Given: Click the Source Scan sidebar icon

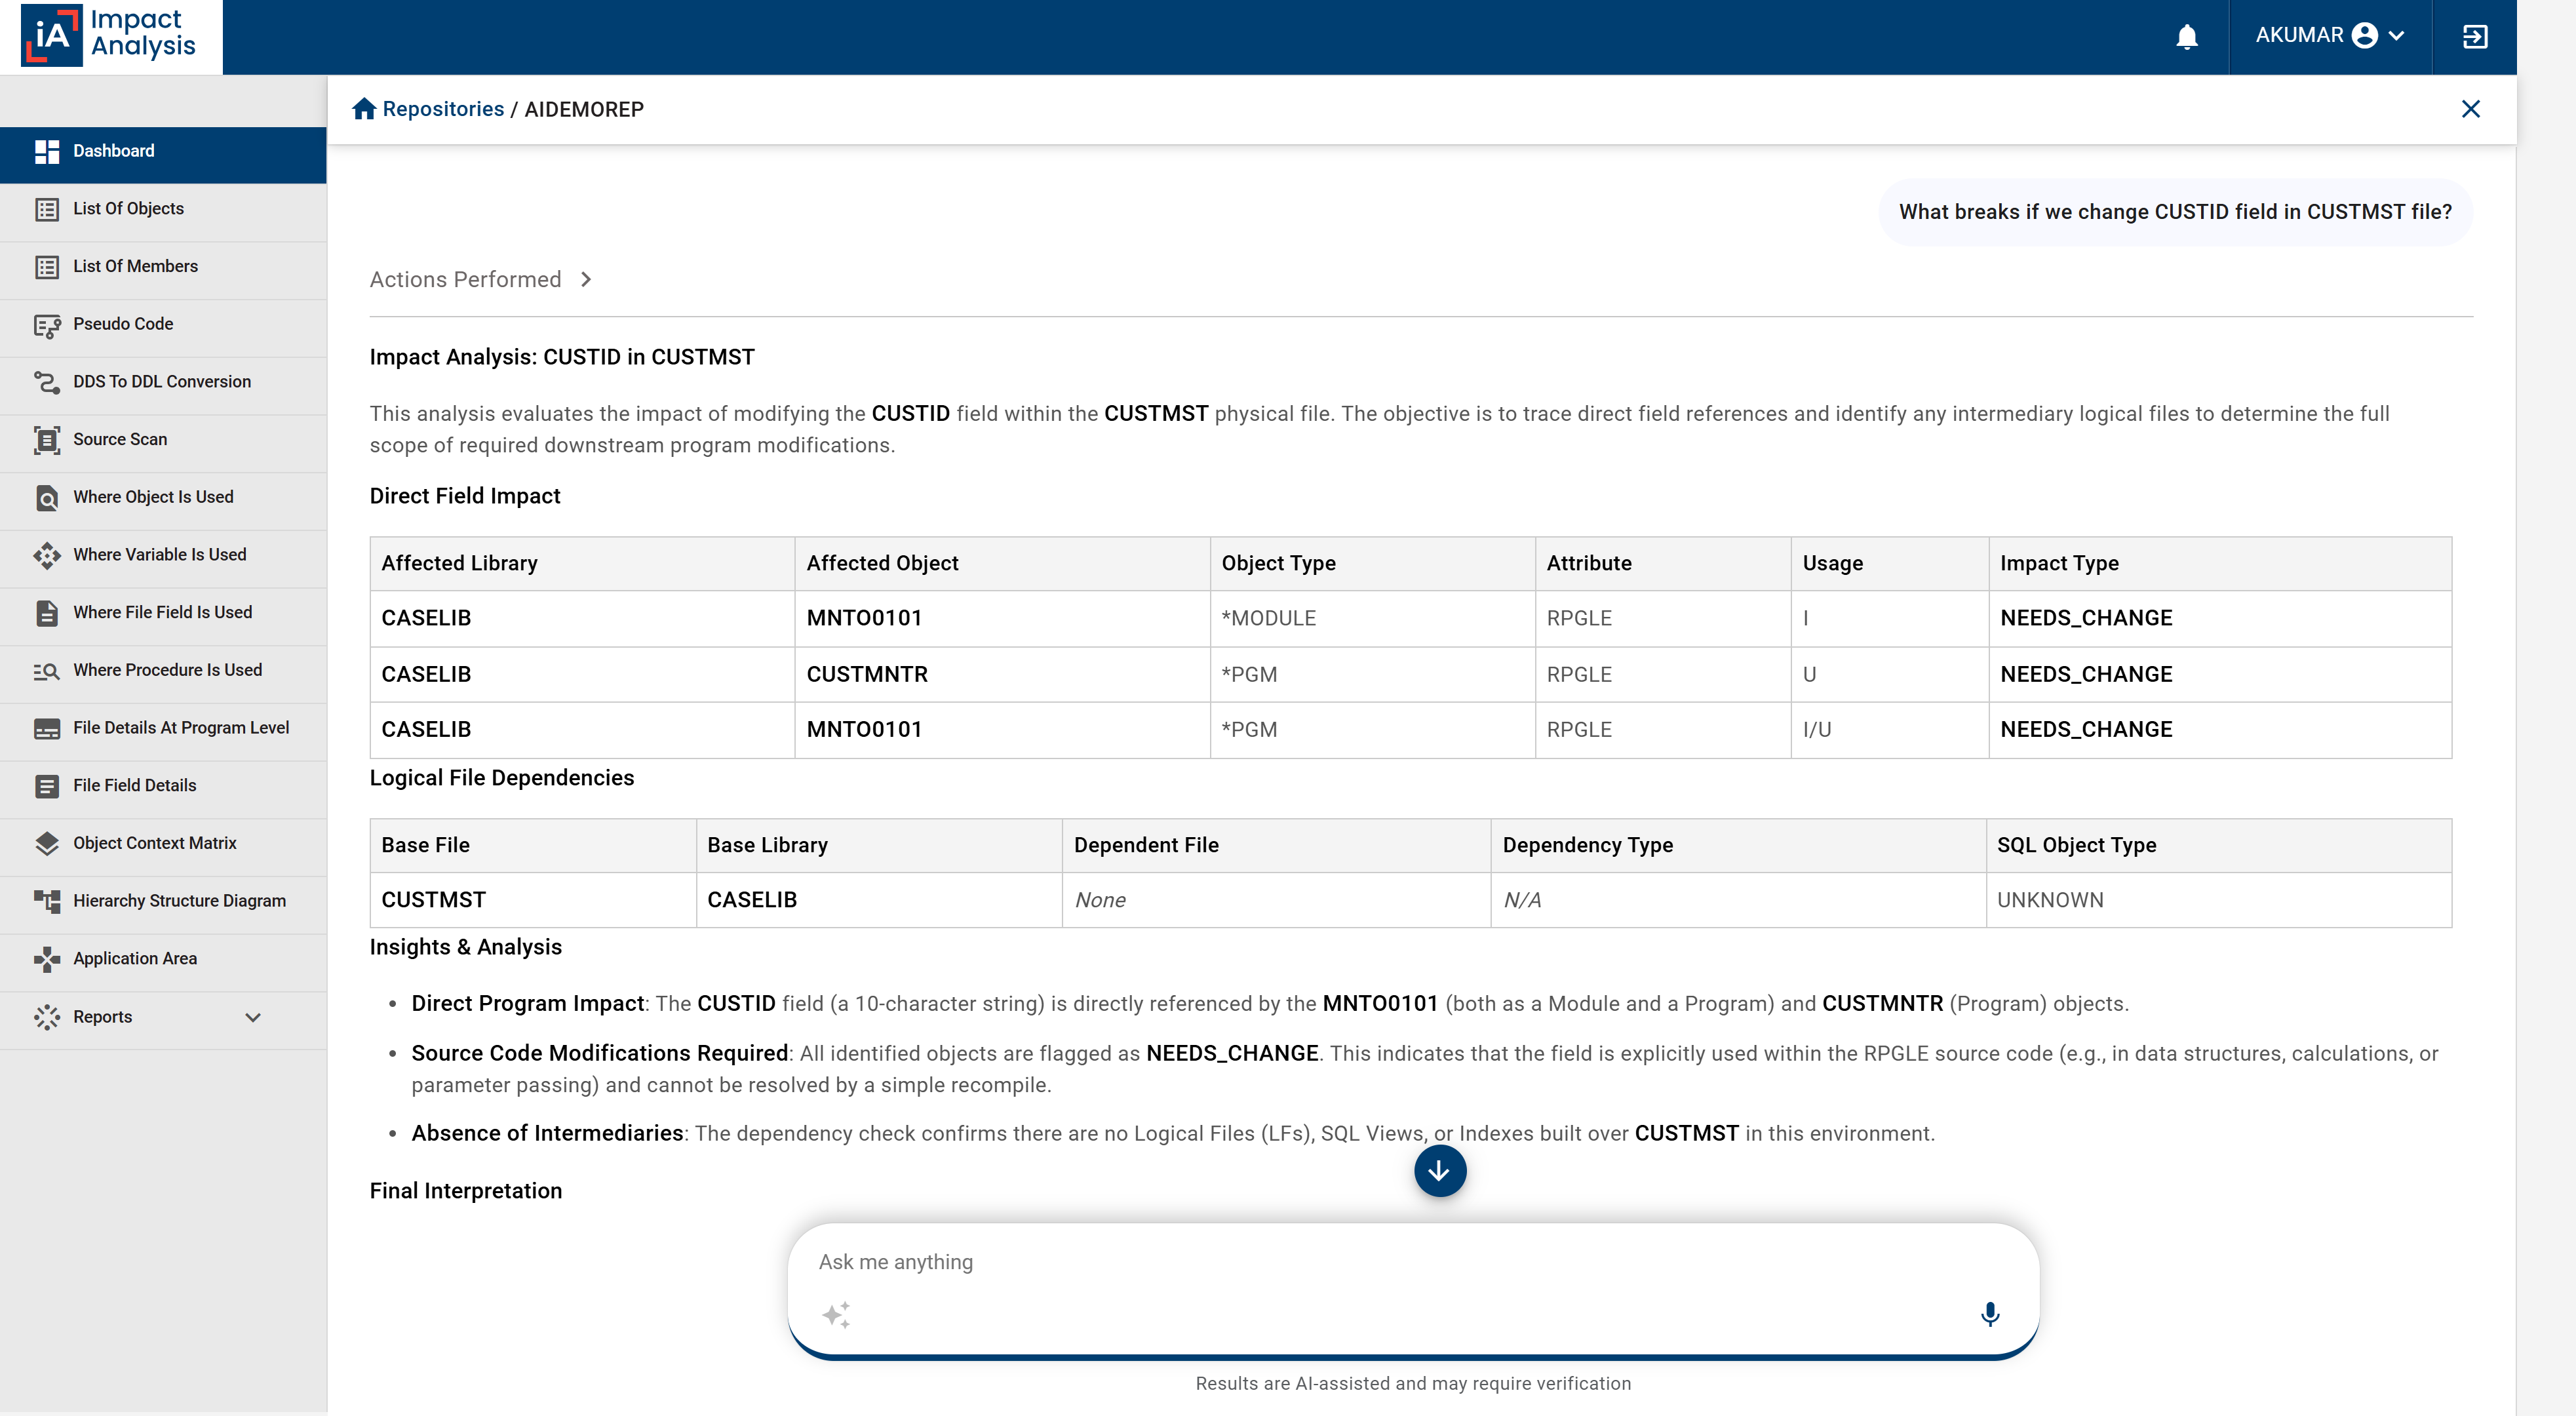Looking at the screenshot, I should pyautogui.click(x=47, y=439).
